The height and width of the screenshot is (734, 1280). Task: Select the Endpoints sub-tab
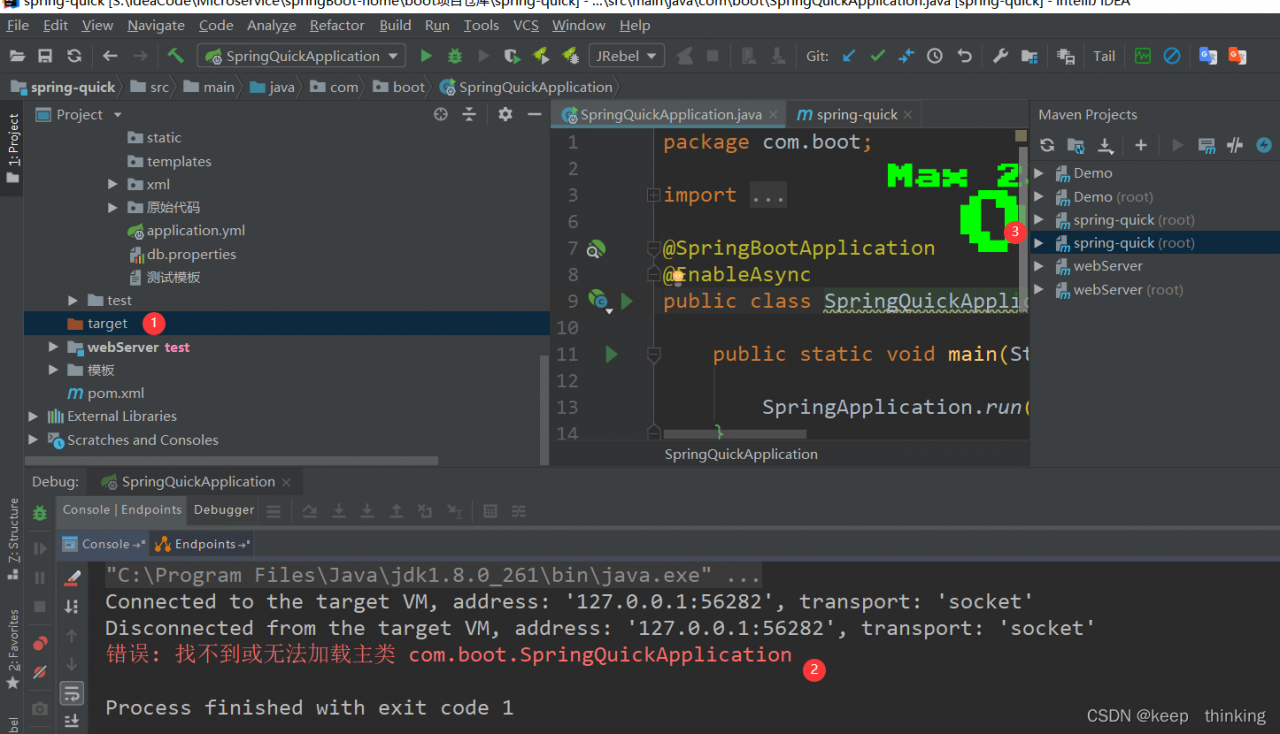click(202, 544)
